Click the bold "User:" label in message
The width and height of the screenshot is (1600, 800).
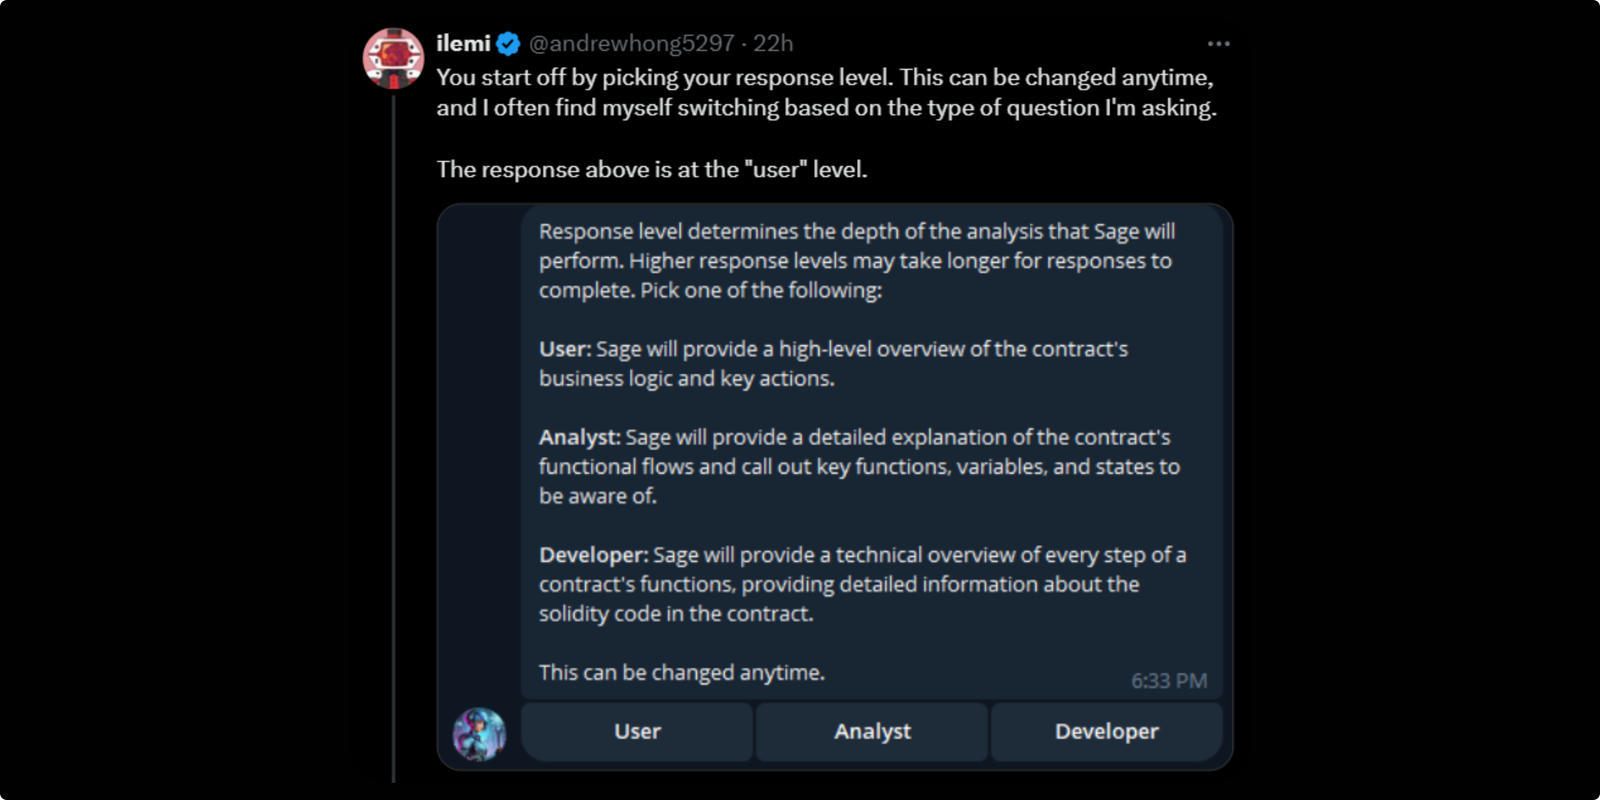(x=565, y=350)
